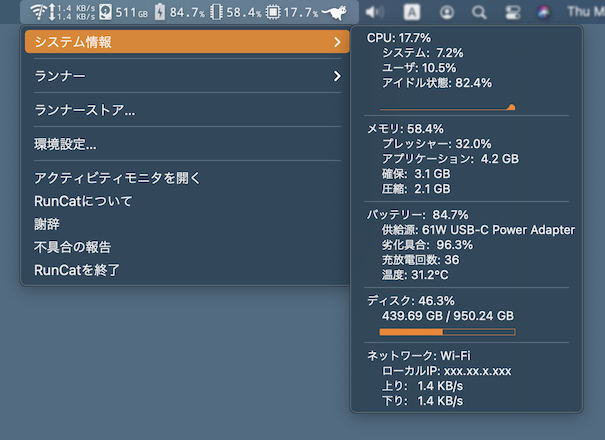
Task: Click the disk storage icon showing 511 GB
Action: pos(106,13)
